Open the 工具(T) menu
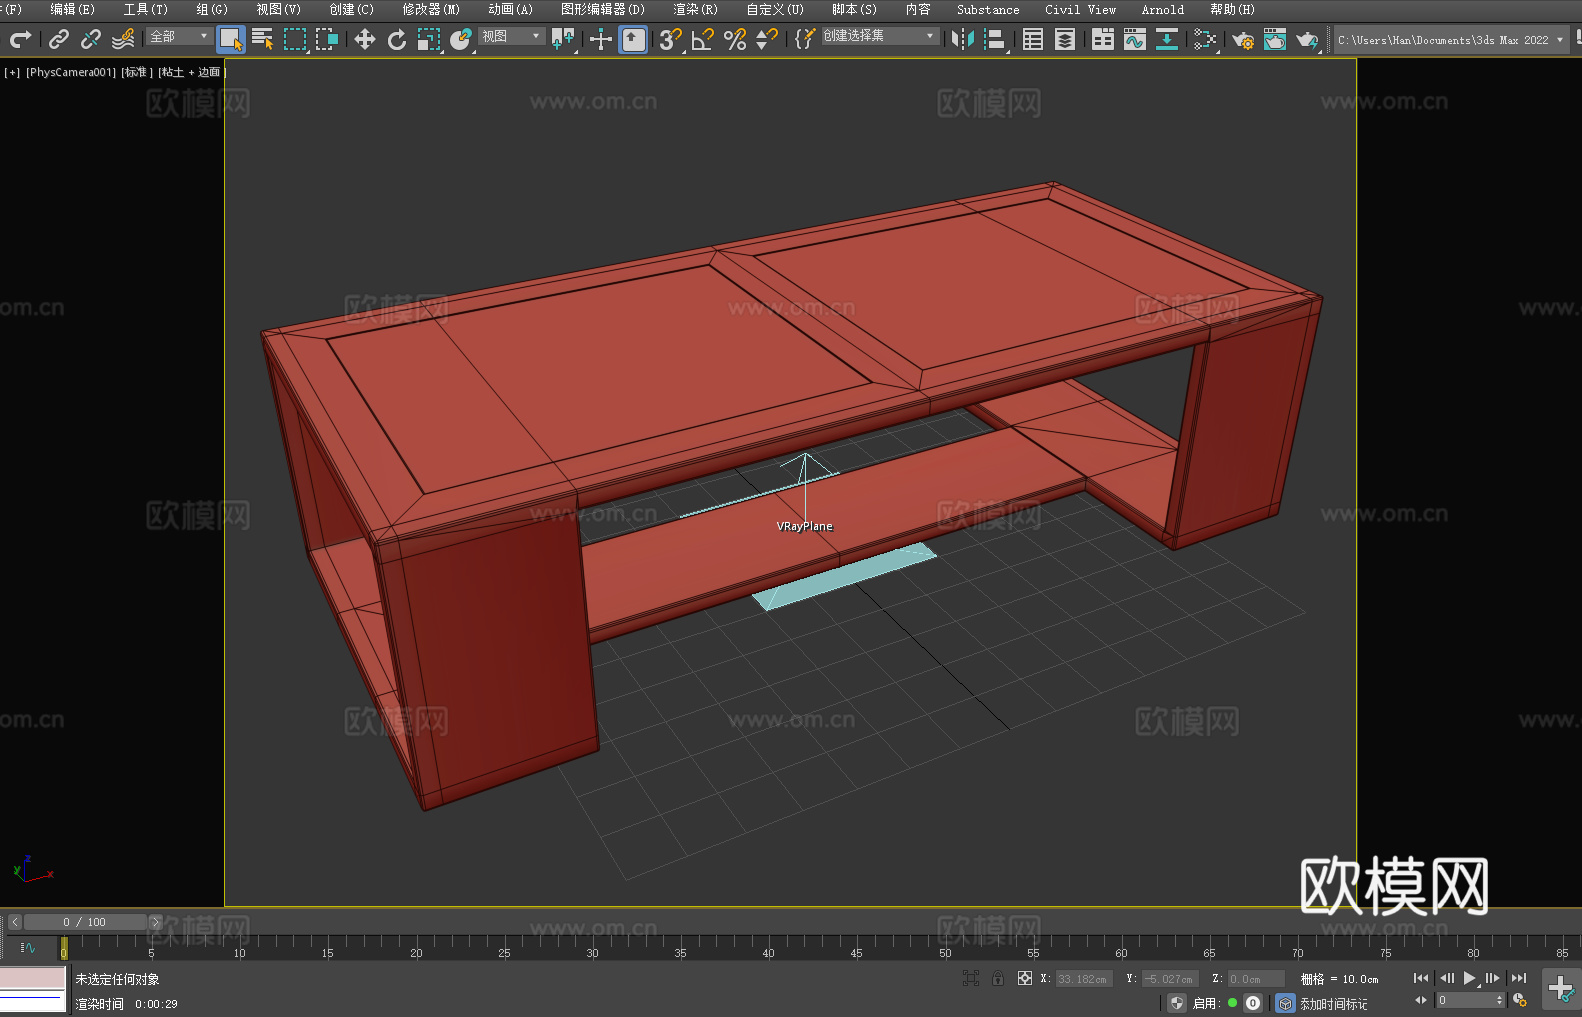 click(x=146, y=9)
